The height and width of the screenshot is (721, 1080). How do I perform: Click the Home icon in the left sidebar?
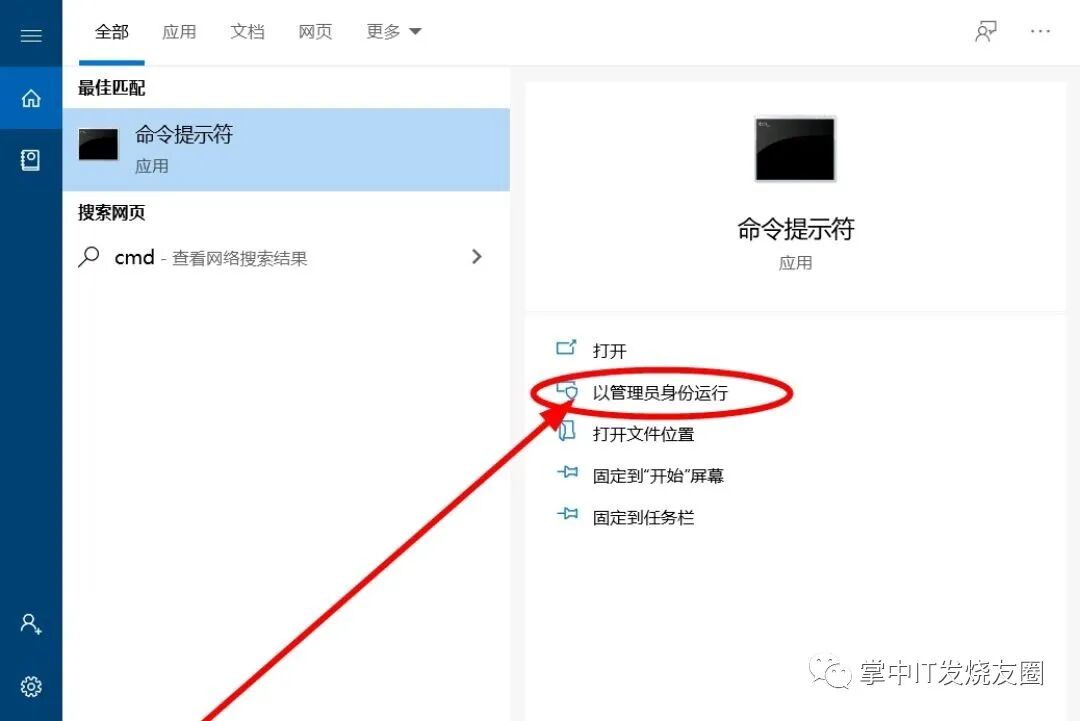31,98
